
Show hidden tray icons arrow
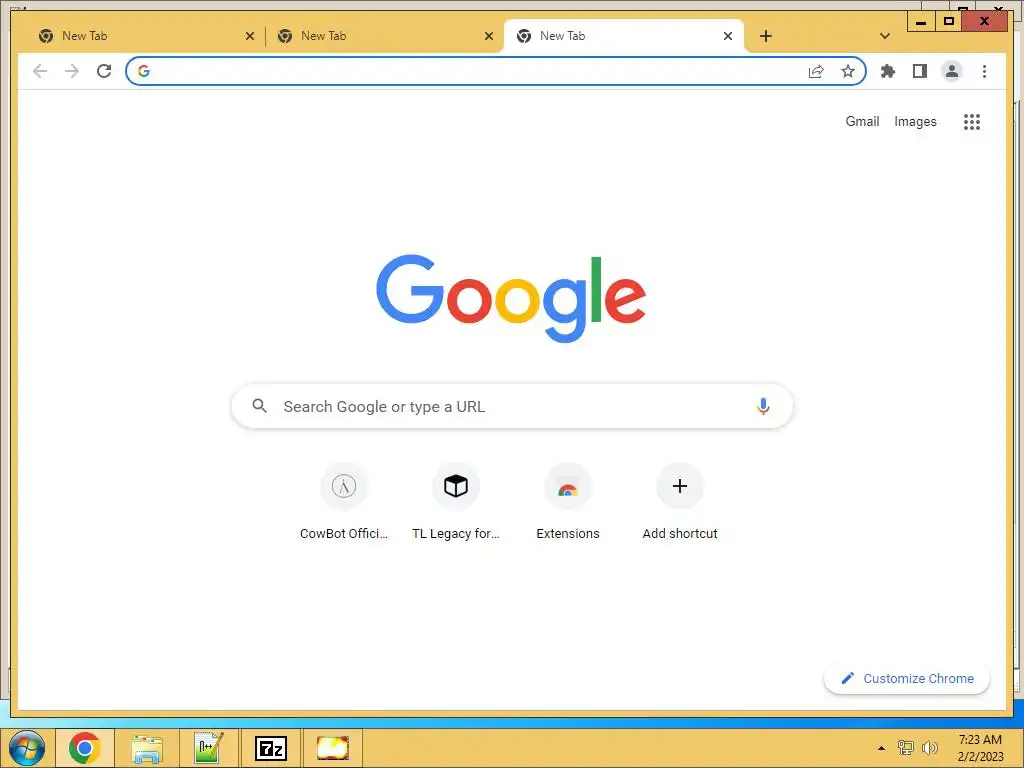click(x=881, y=748)
